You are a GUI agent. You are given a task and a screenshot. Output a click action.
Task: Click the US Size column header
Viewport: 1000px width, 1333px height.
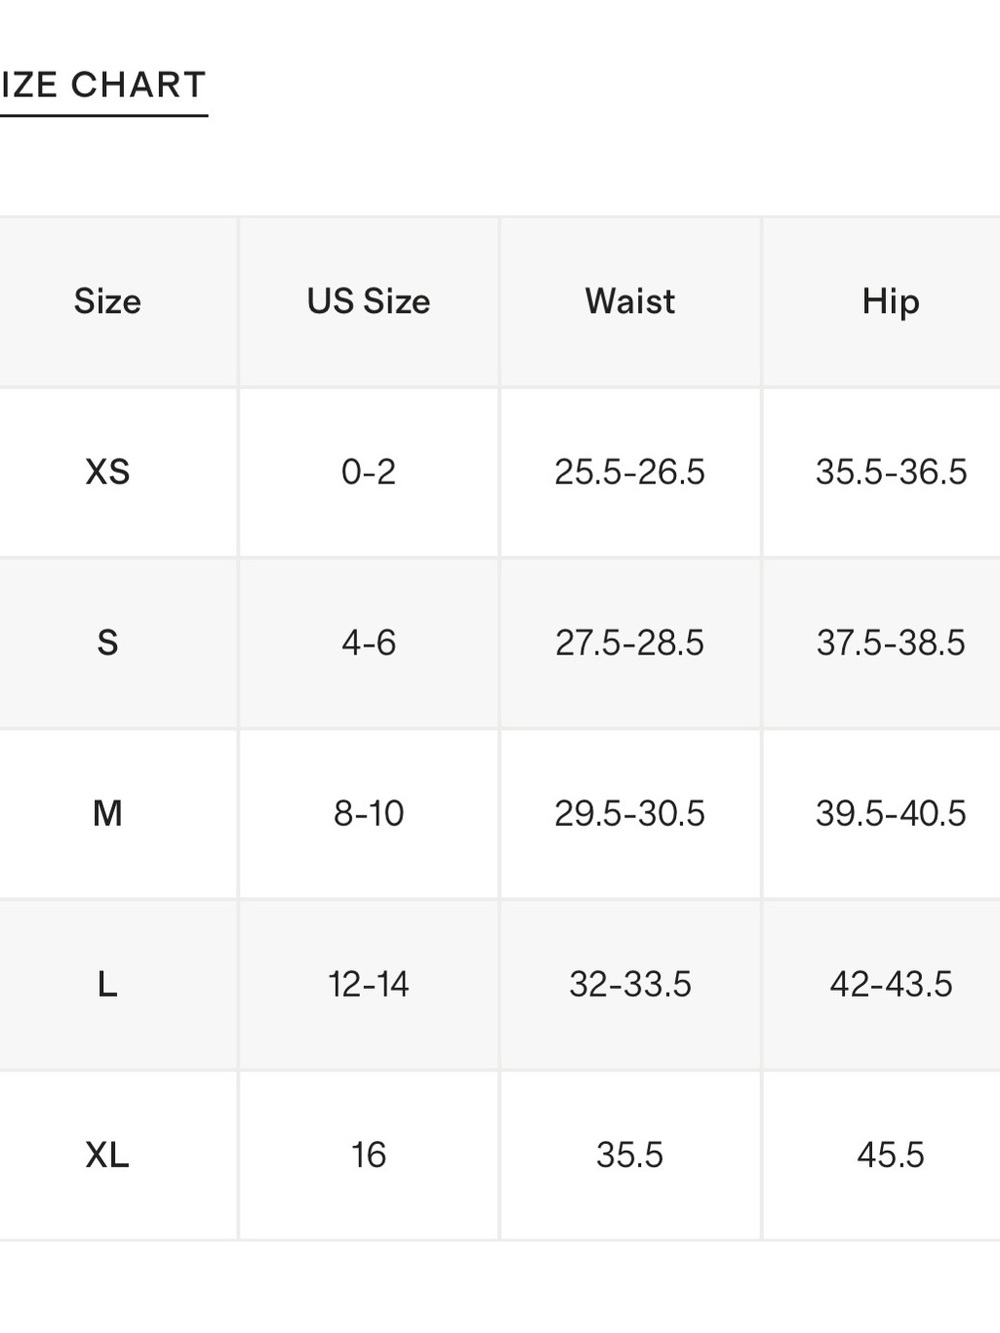point(368,301)
